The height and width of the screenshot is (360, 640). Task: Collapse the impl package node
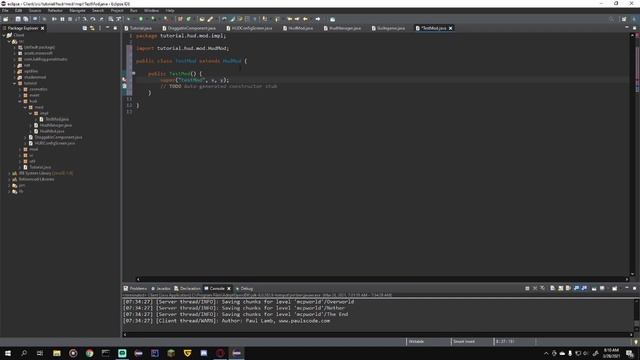31,113
